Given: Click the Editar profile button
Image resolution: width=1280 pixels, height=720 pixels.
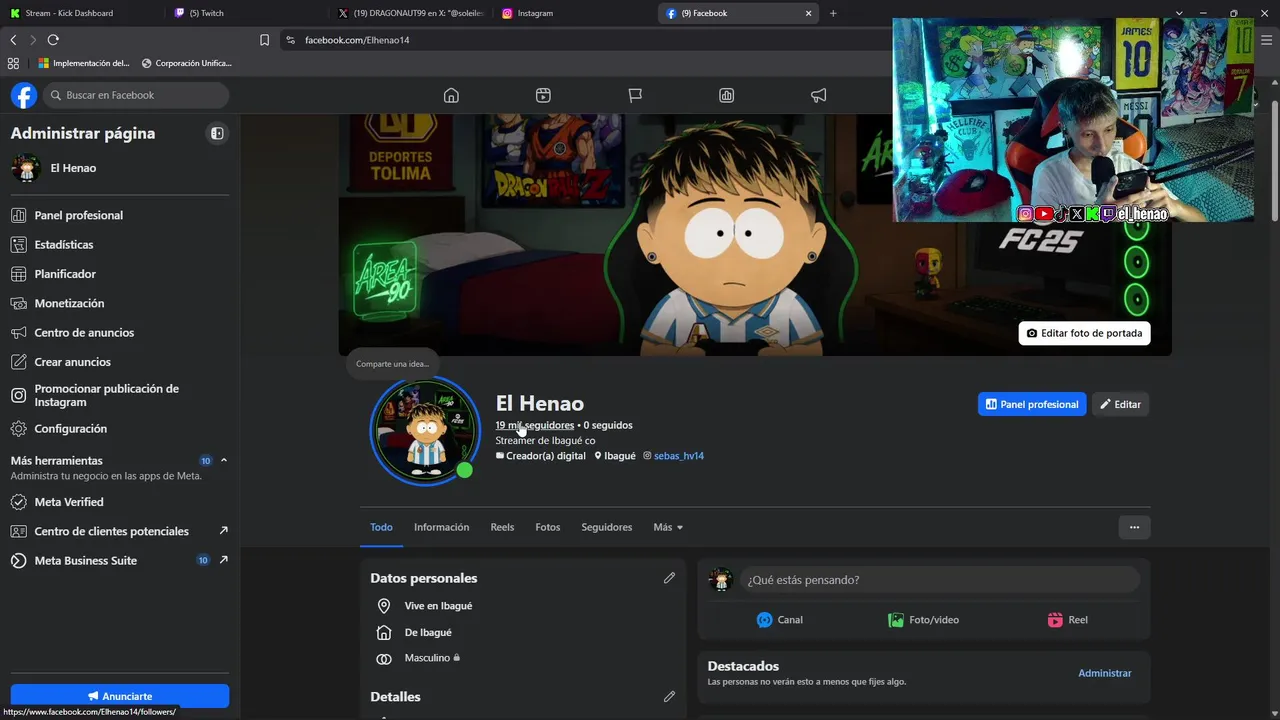Looking at the screenshot, I should point(1120,404).
